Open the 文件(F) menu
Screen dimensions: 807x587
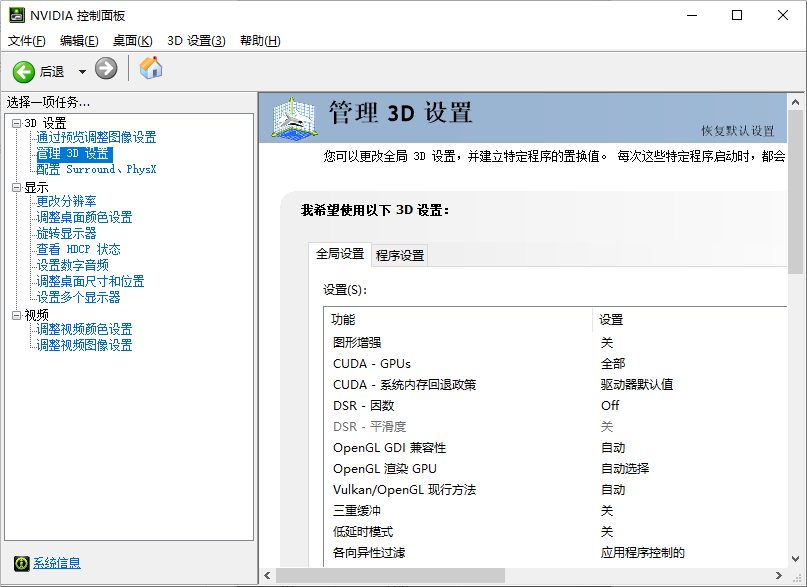click(27, 40)
